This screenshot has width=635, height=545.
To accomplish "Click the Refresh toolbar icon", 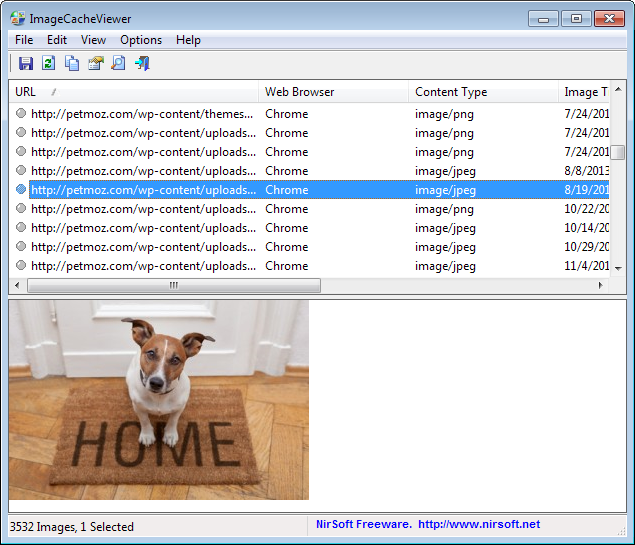I will click(x=49, y=63).
